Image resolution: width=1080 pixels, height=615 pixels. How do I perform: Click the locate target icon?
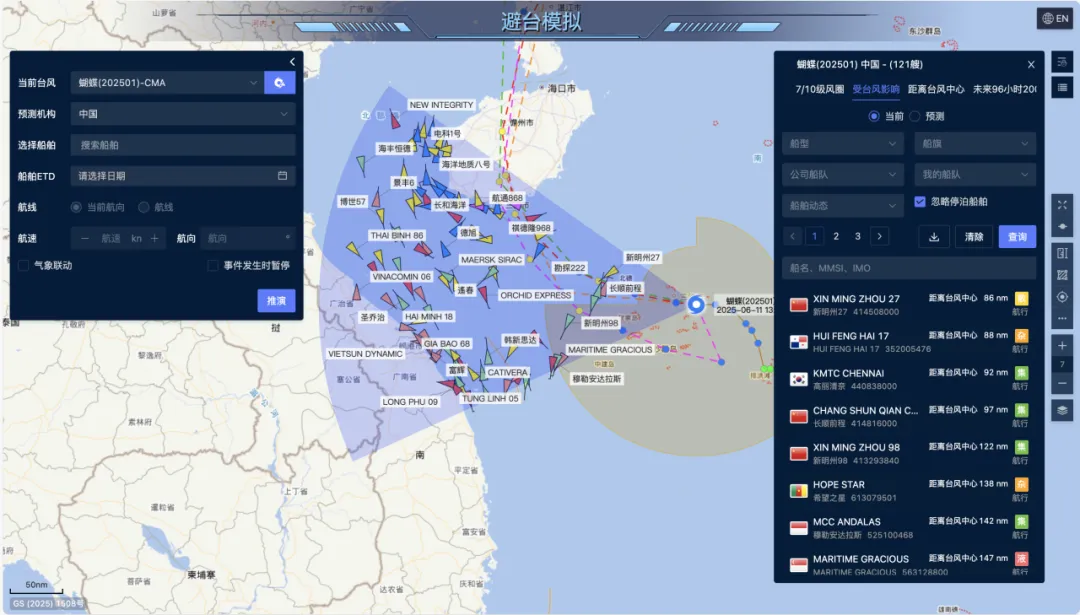click(1062, 297)
